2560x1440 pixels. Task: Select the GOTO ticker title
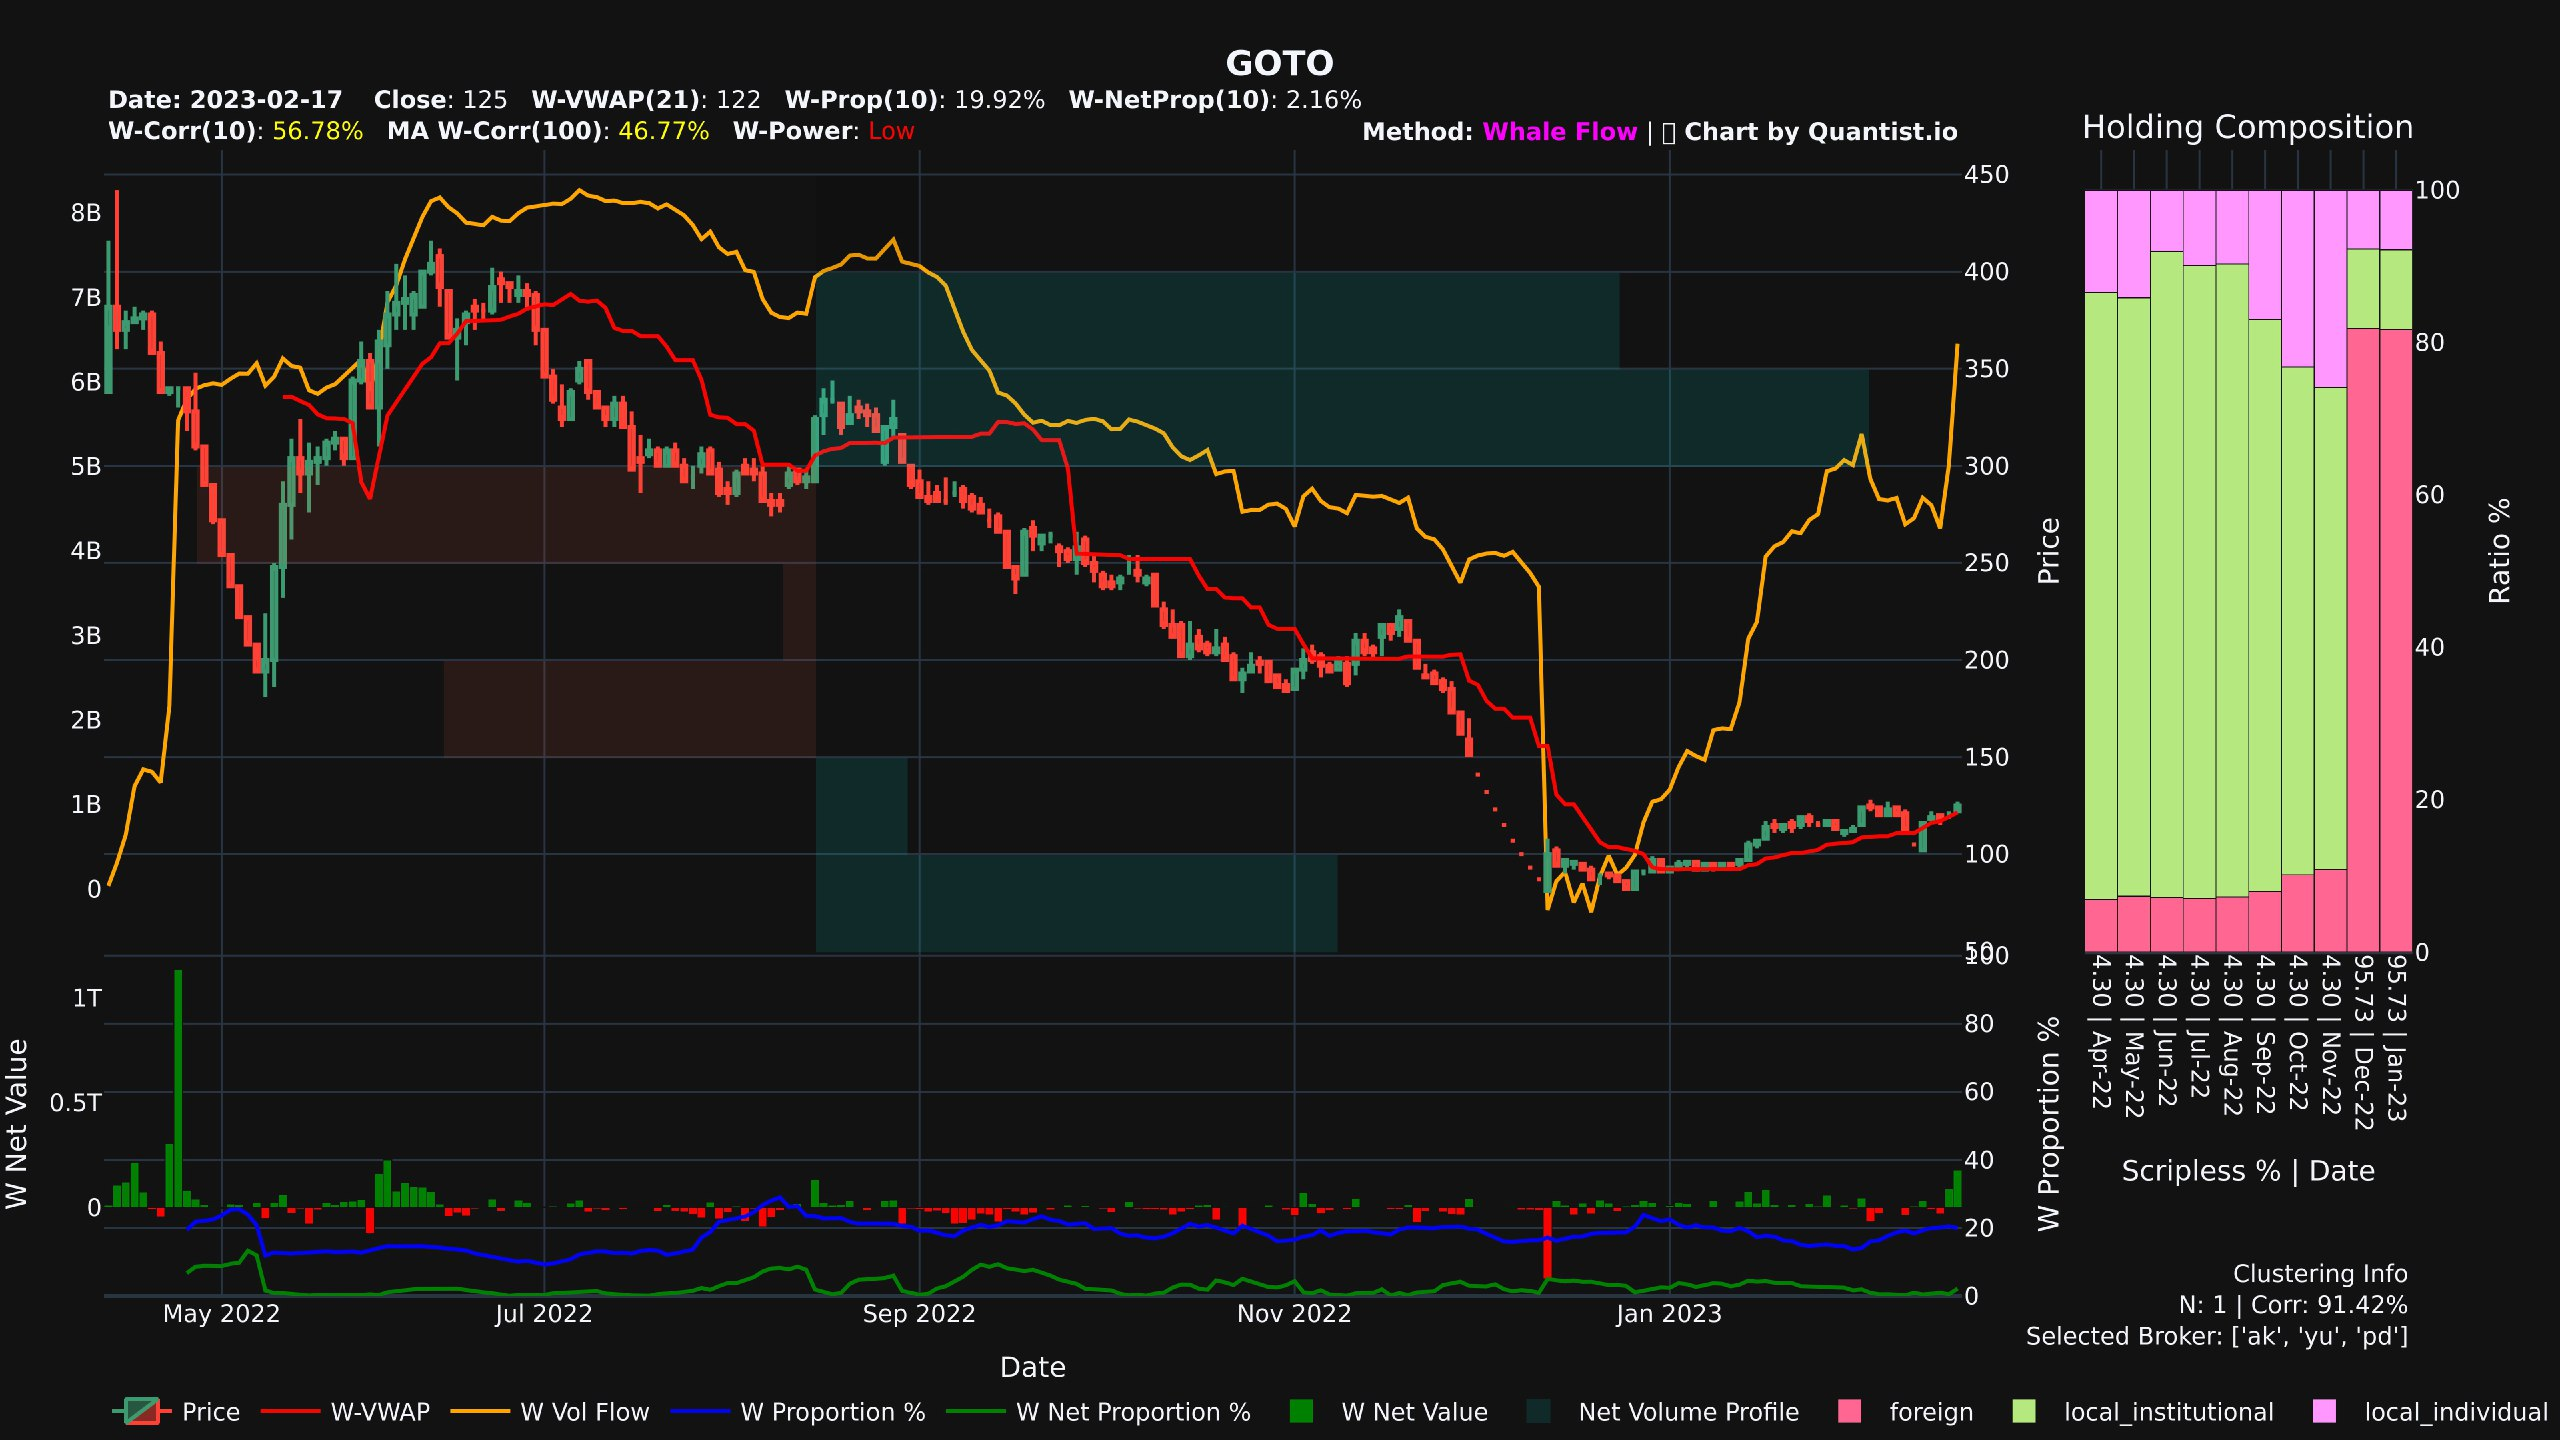click(1280, 63)
